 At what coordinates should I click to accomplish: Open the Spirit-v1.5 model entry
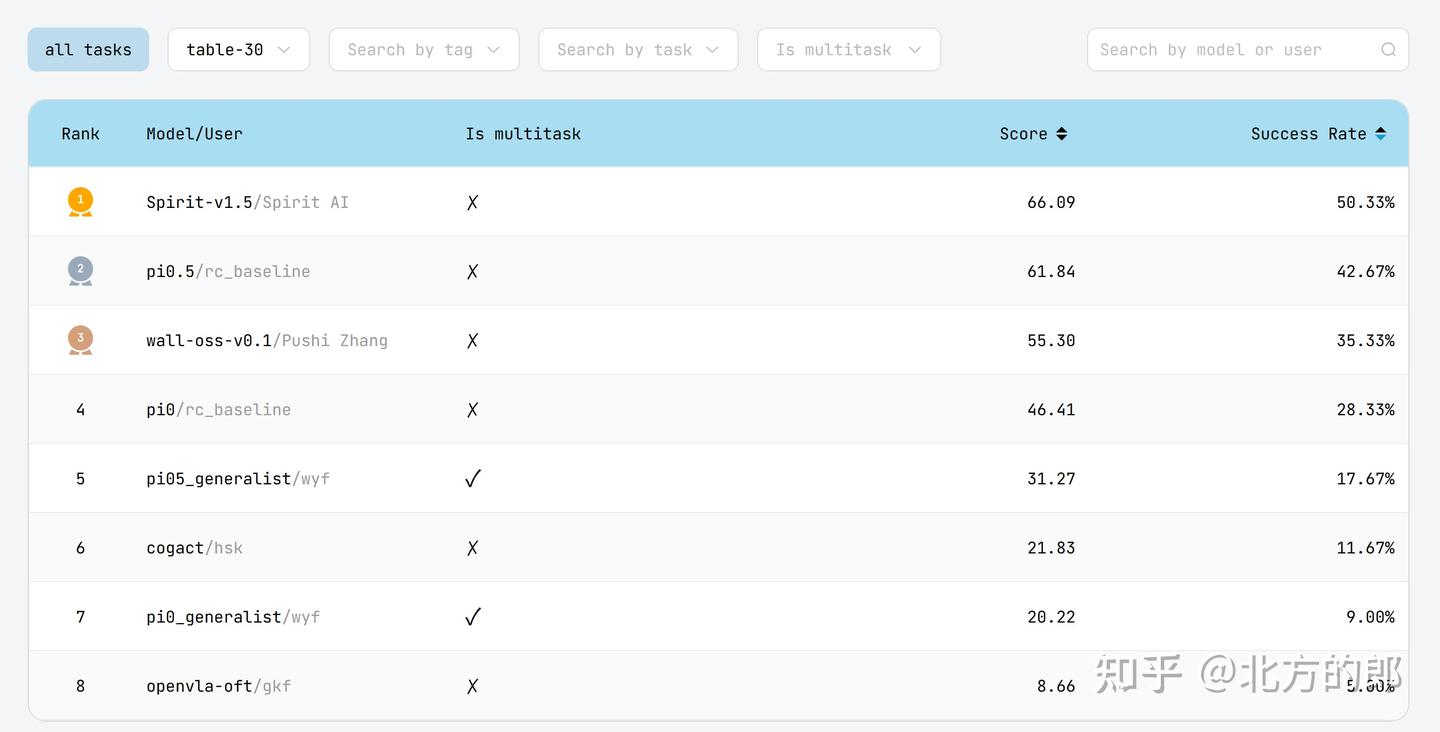pyautogui.click(x=198, y=202)
